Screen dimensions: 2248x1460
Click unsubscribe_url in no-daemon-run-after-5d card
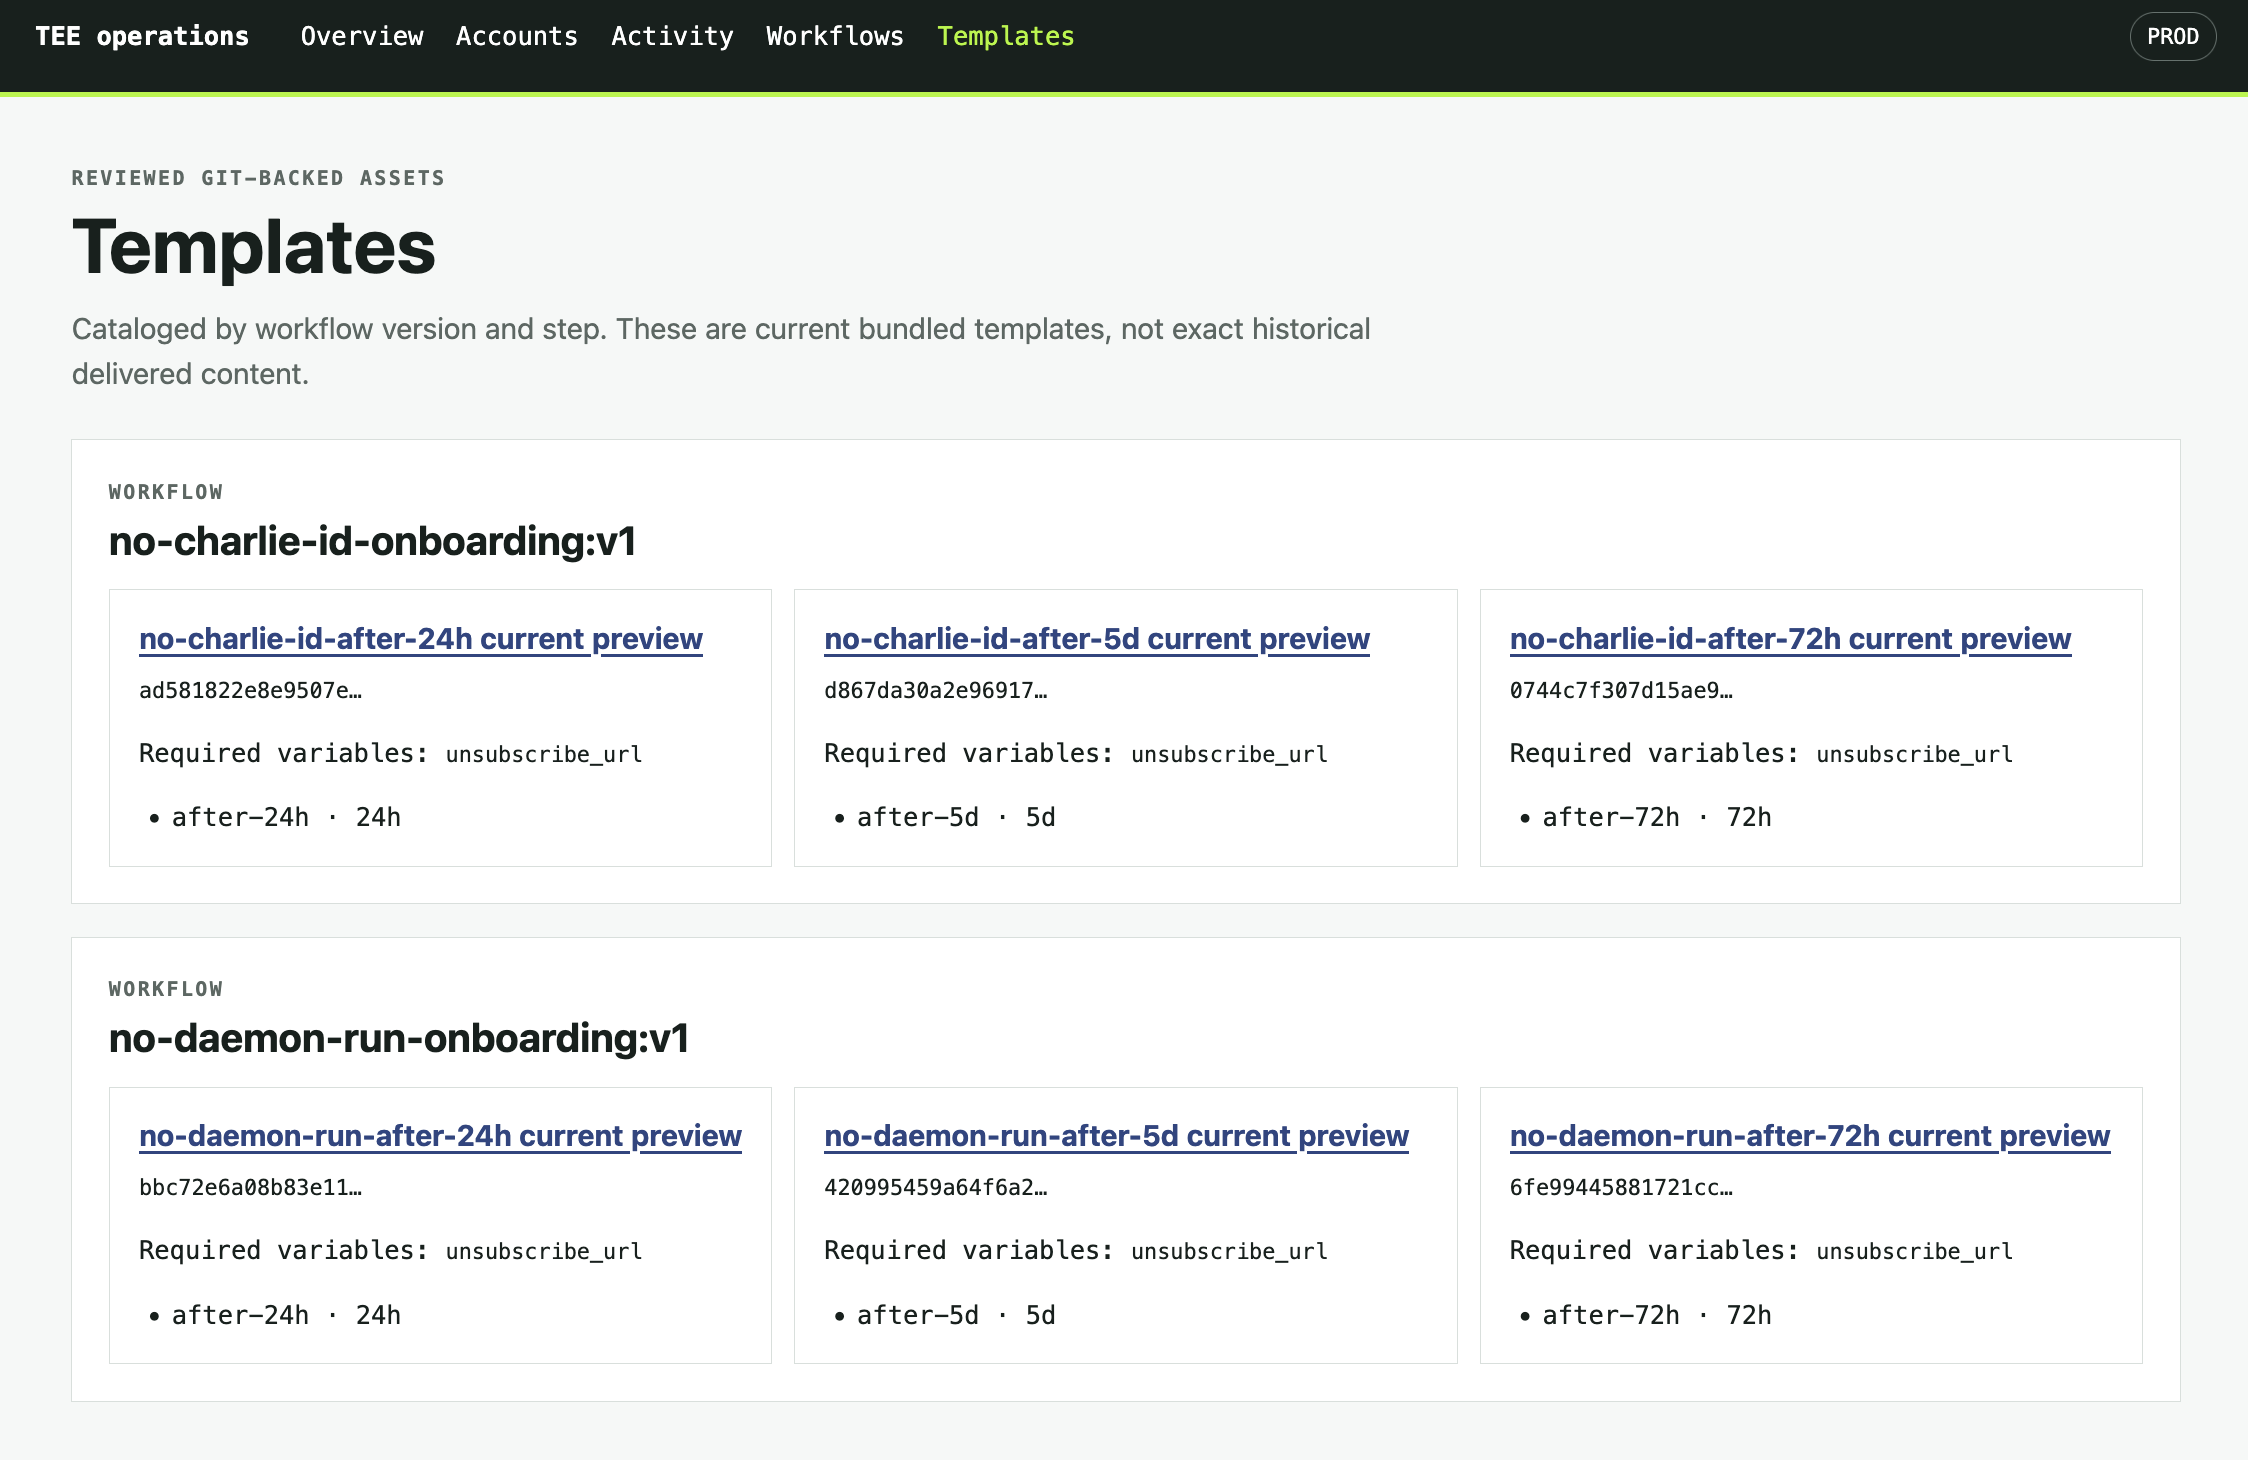point(1229,1251)
